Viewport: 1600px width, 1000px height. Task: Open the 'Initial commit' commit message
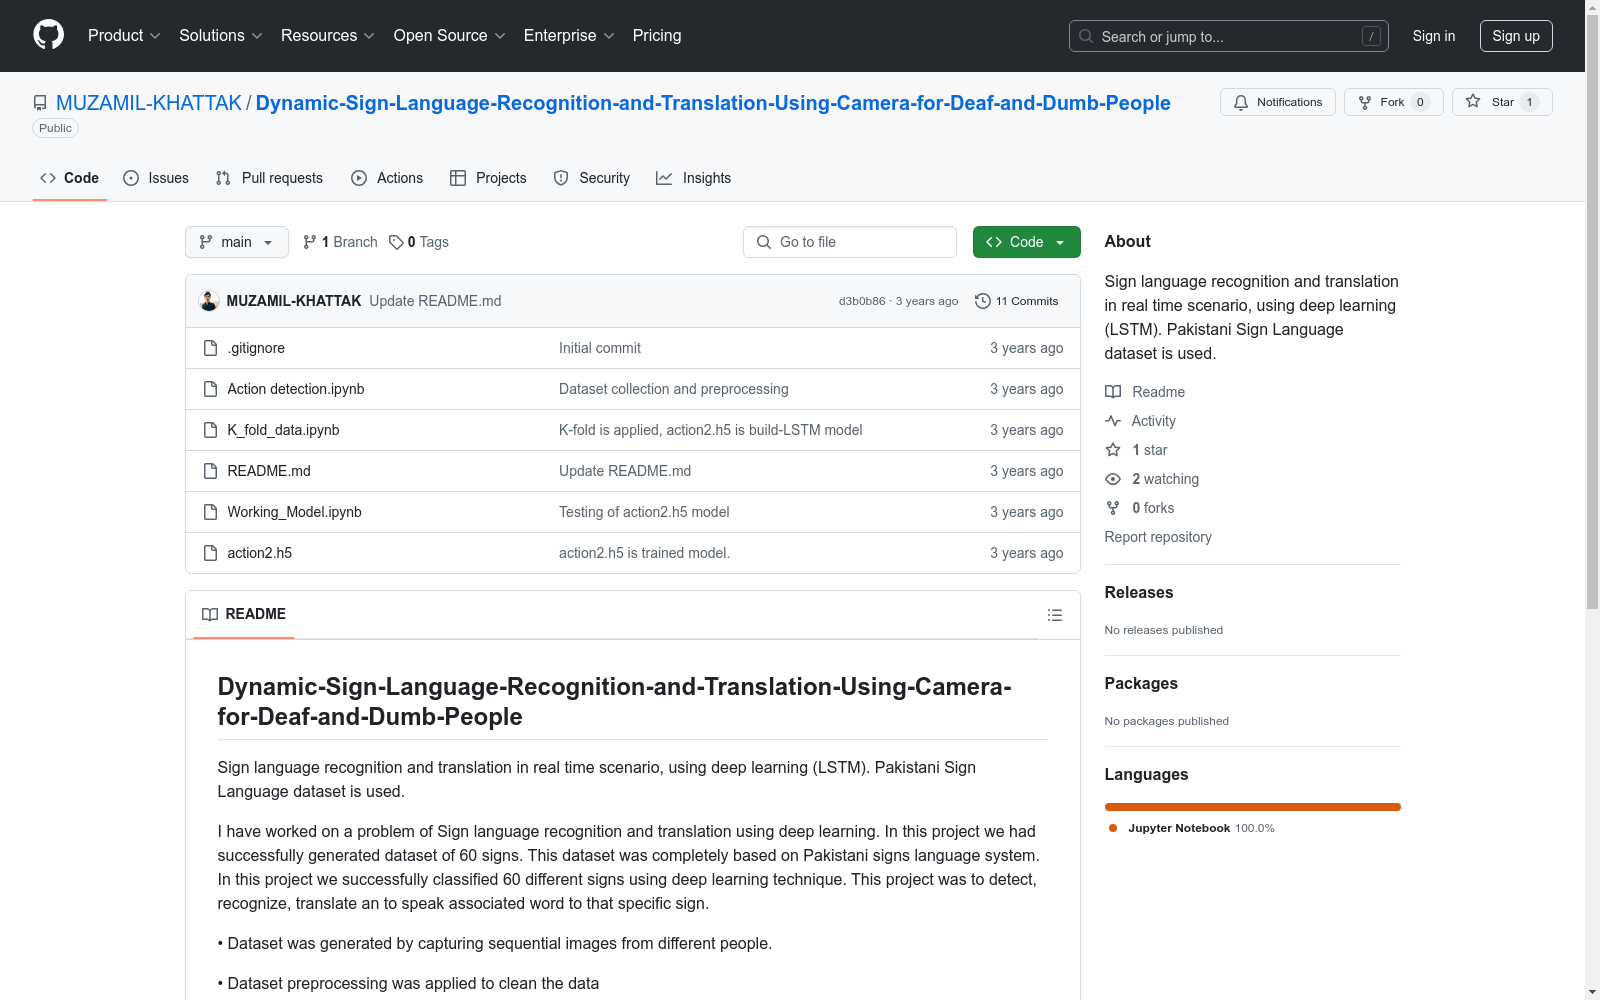pyautogui.click(x=600, y=348)
